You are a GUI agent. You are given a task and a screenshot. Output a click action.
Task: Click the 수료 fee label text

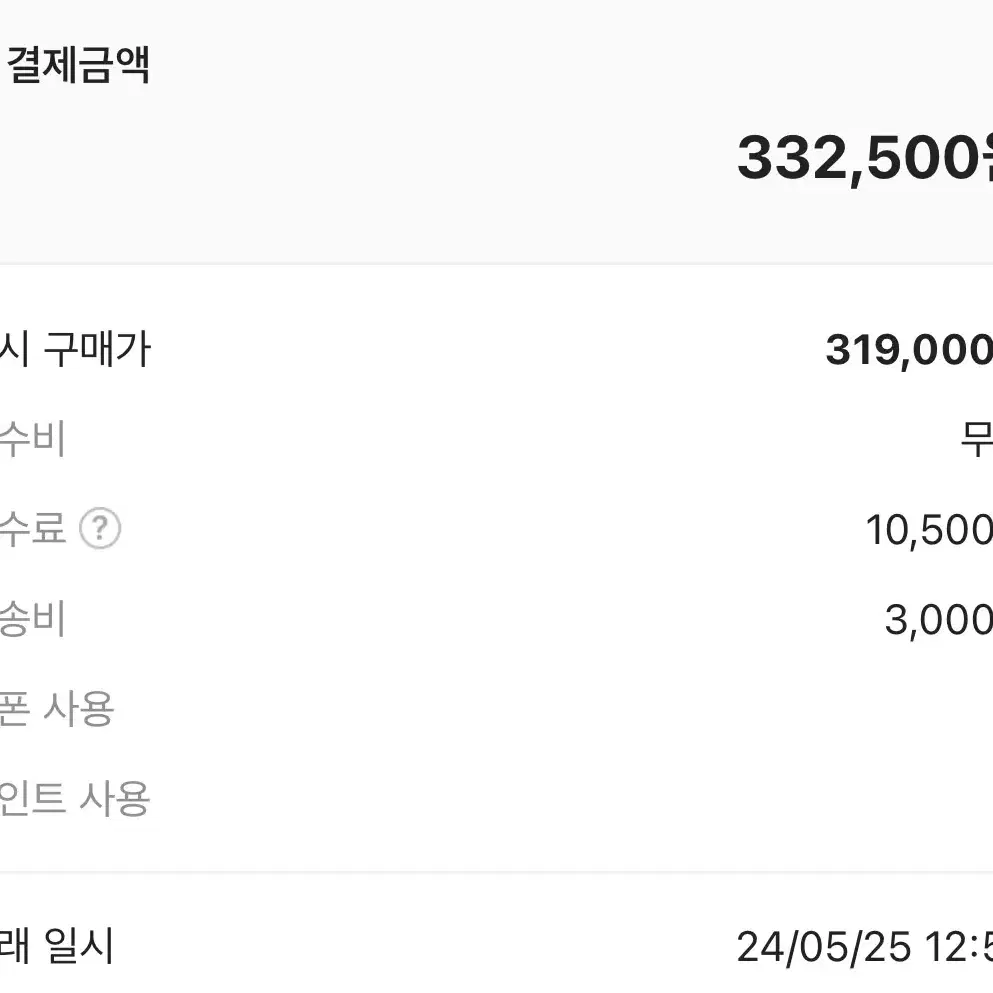(x=32, y=528)
